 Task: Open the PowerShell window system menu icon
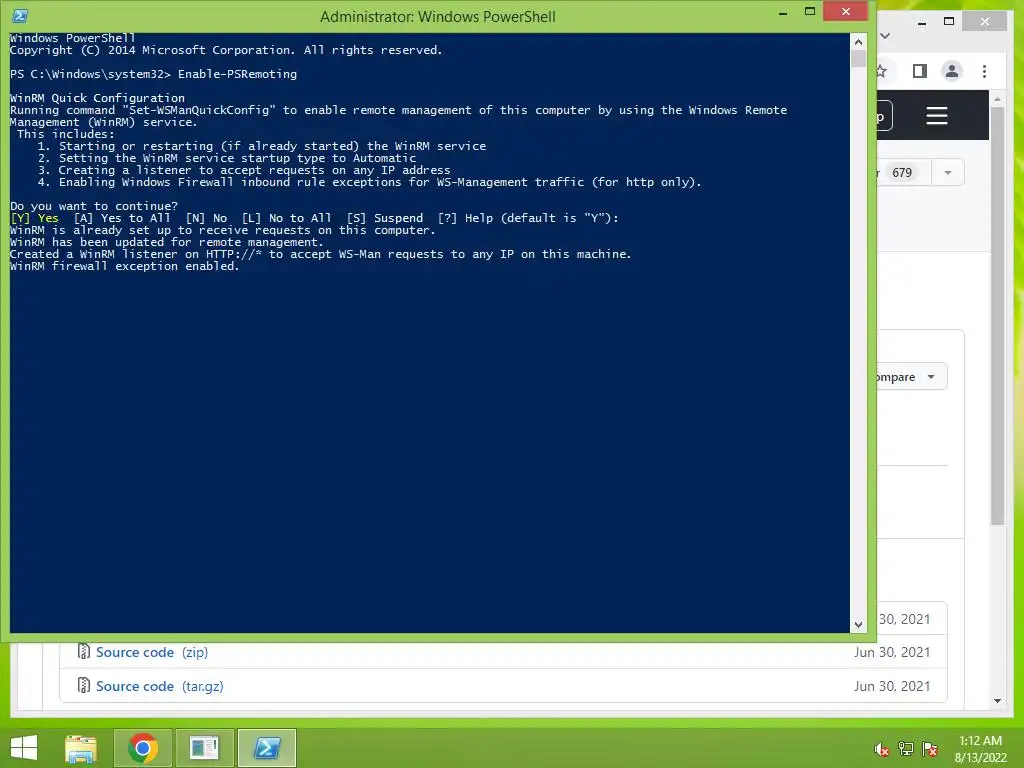coord(20,16)
